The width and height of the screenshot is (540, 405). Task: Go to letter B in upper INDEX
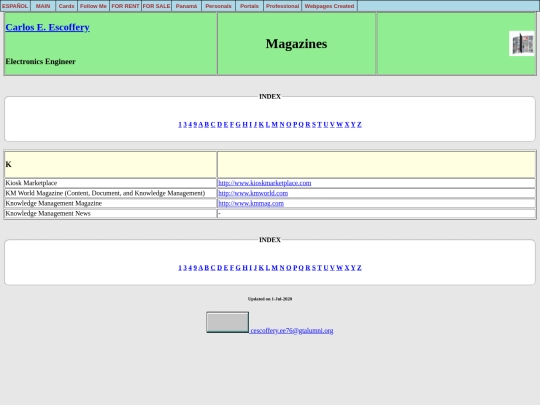click(207, 124)
